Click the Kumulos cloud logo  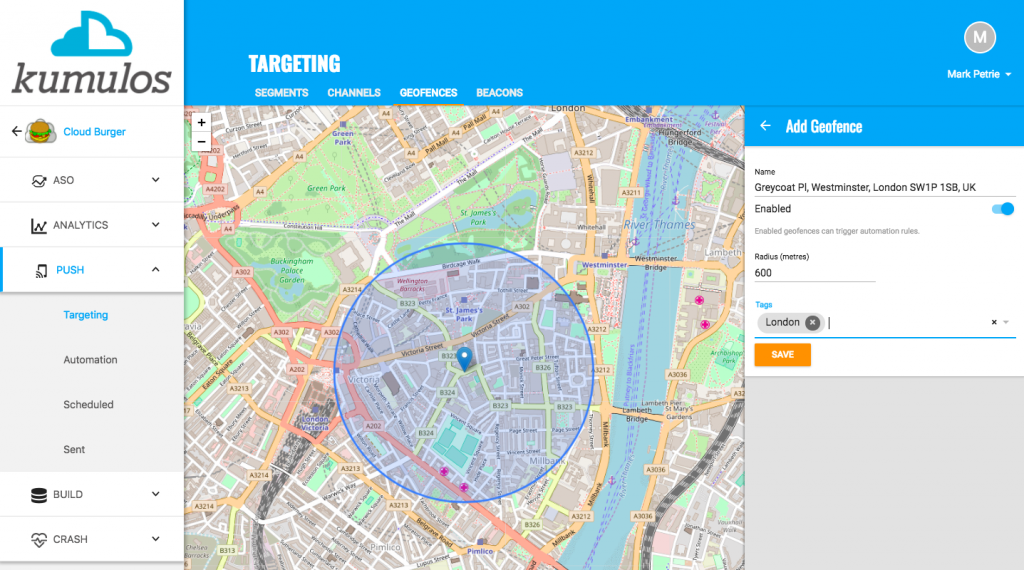point(91,53)
